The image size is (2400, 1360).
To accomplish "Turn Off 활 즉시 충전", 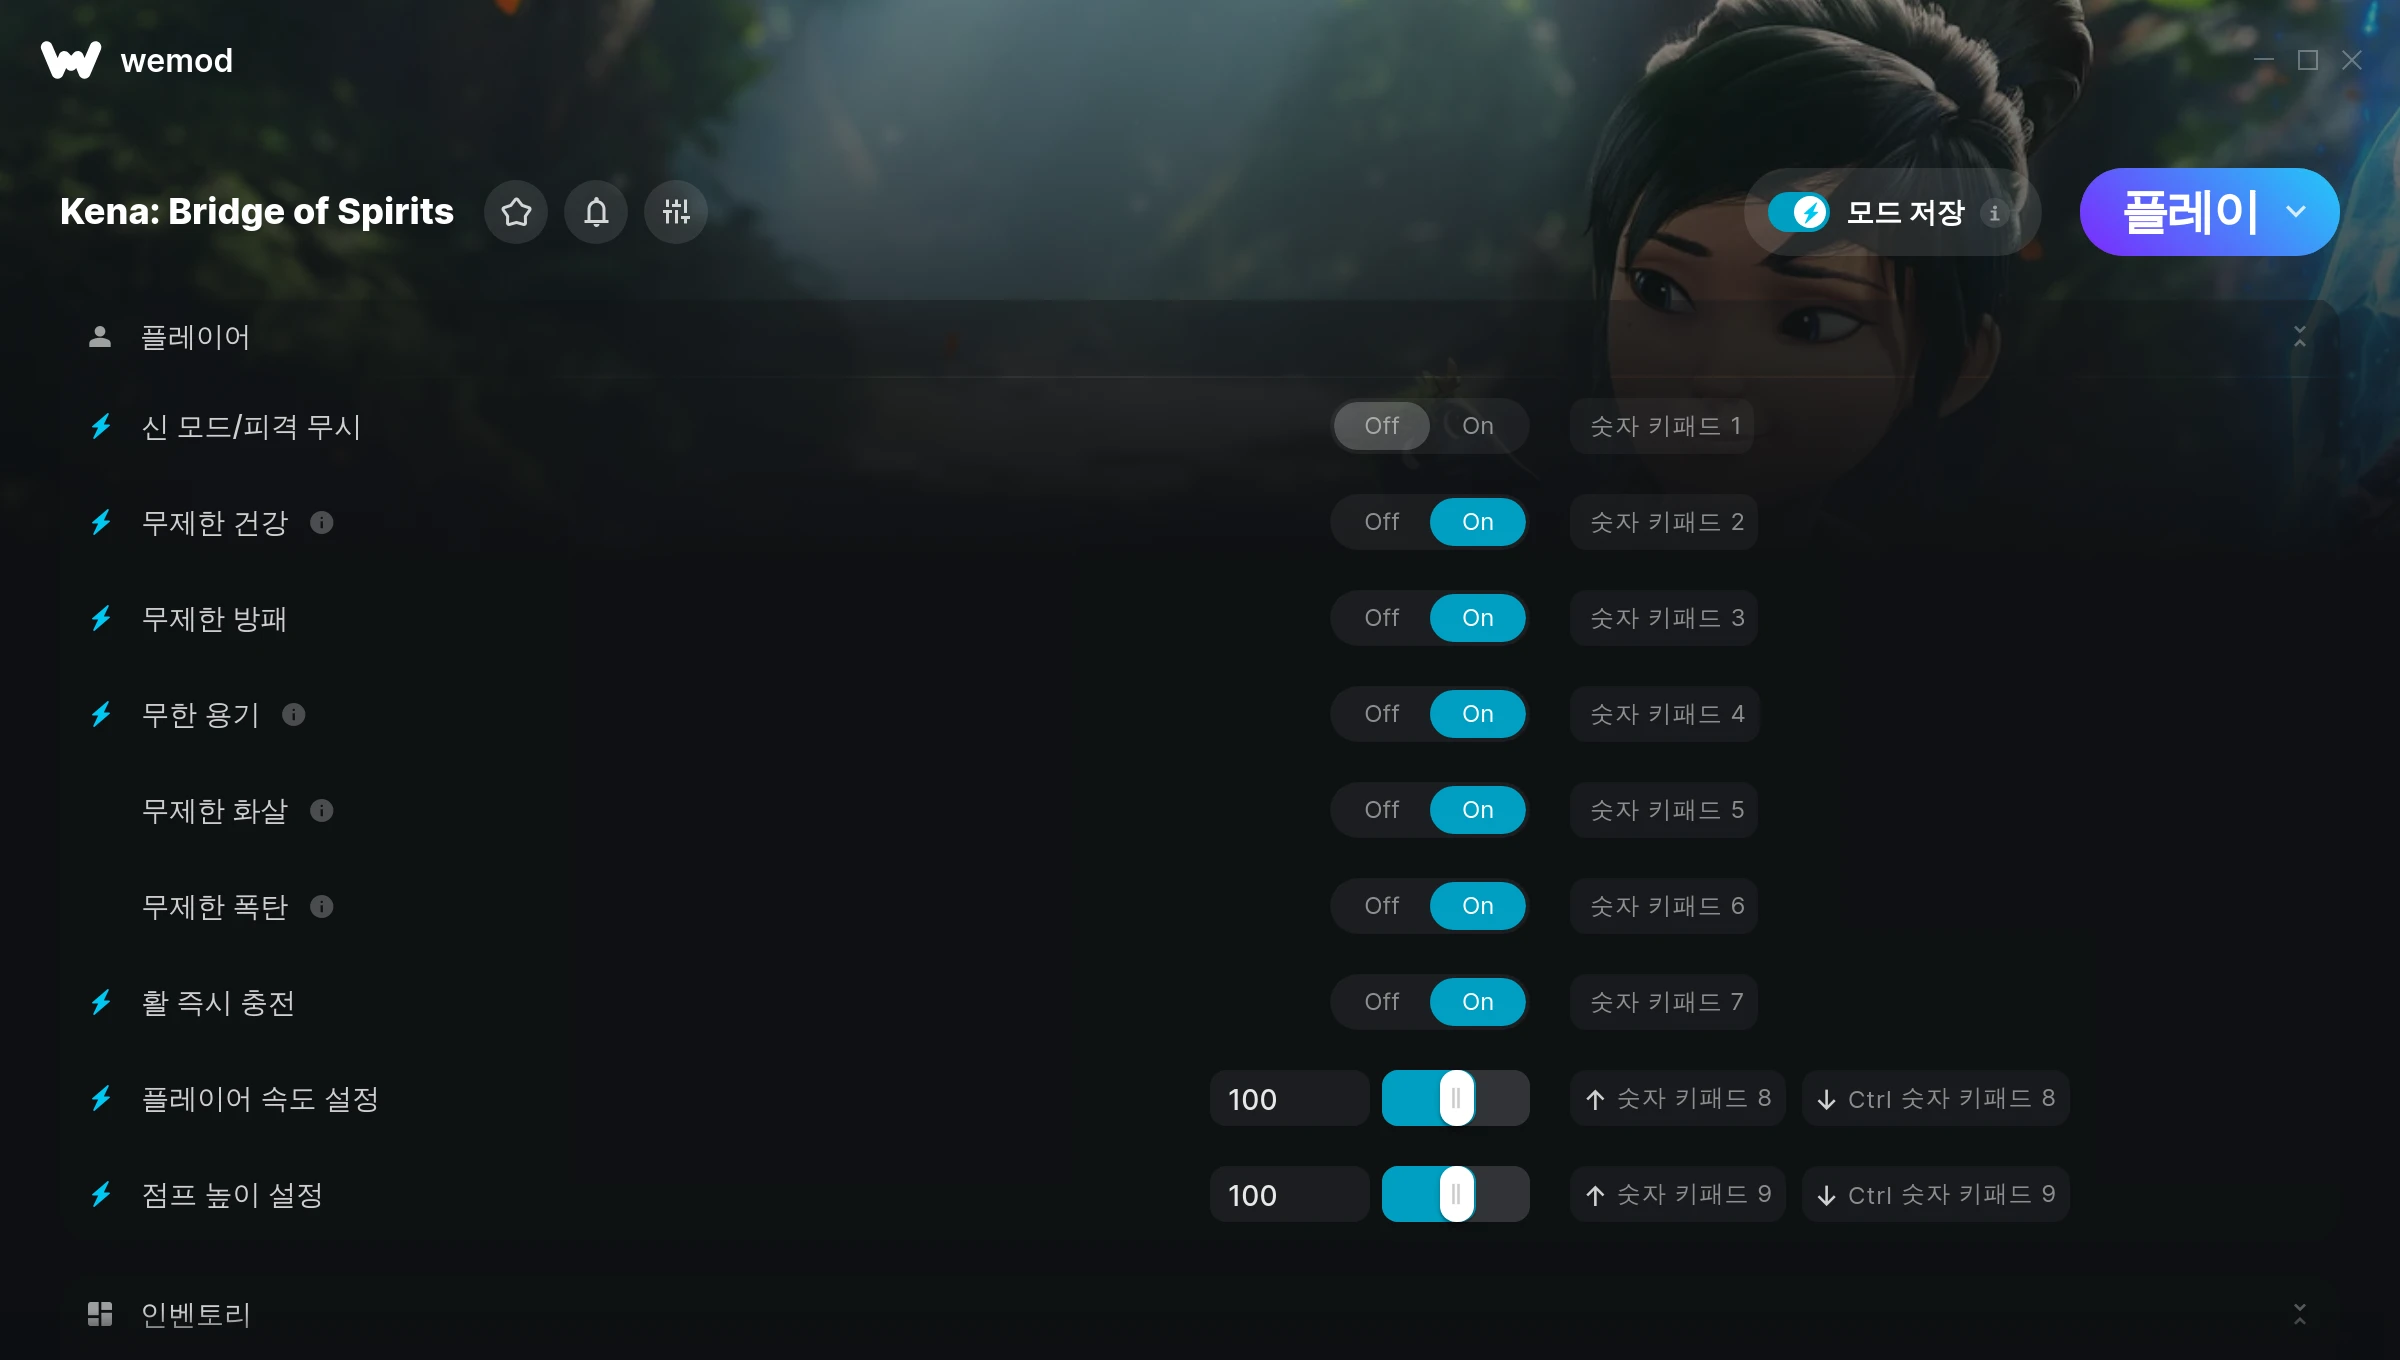I will (1382, 1002).
